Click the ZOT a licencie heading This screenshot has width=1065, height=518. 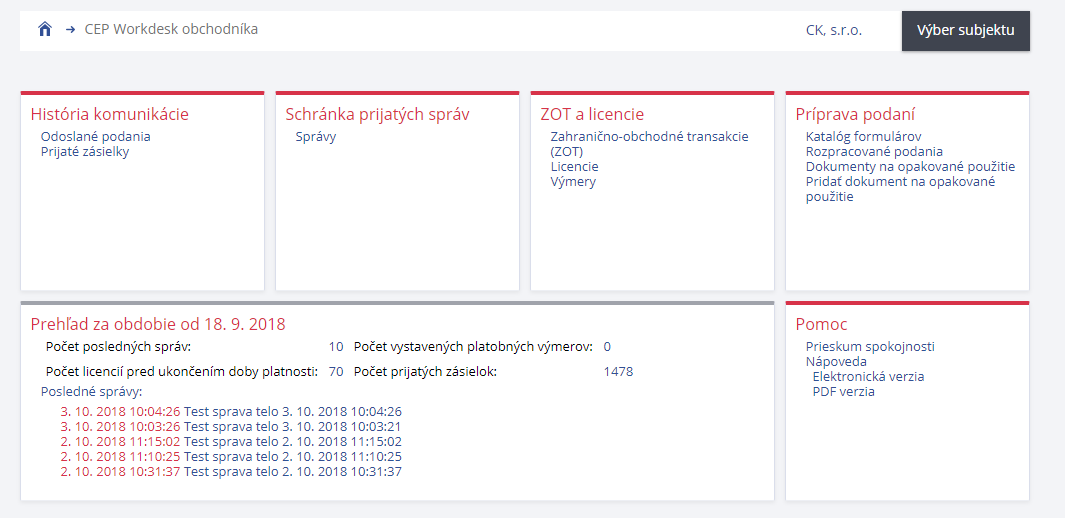click(x=592, y=114)
